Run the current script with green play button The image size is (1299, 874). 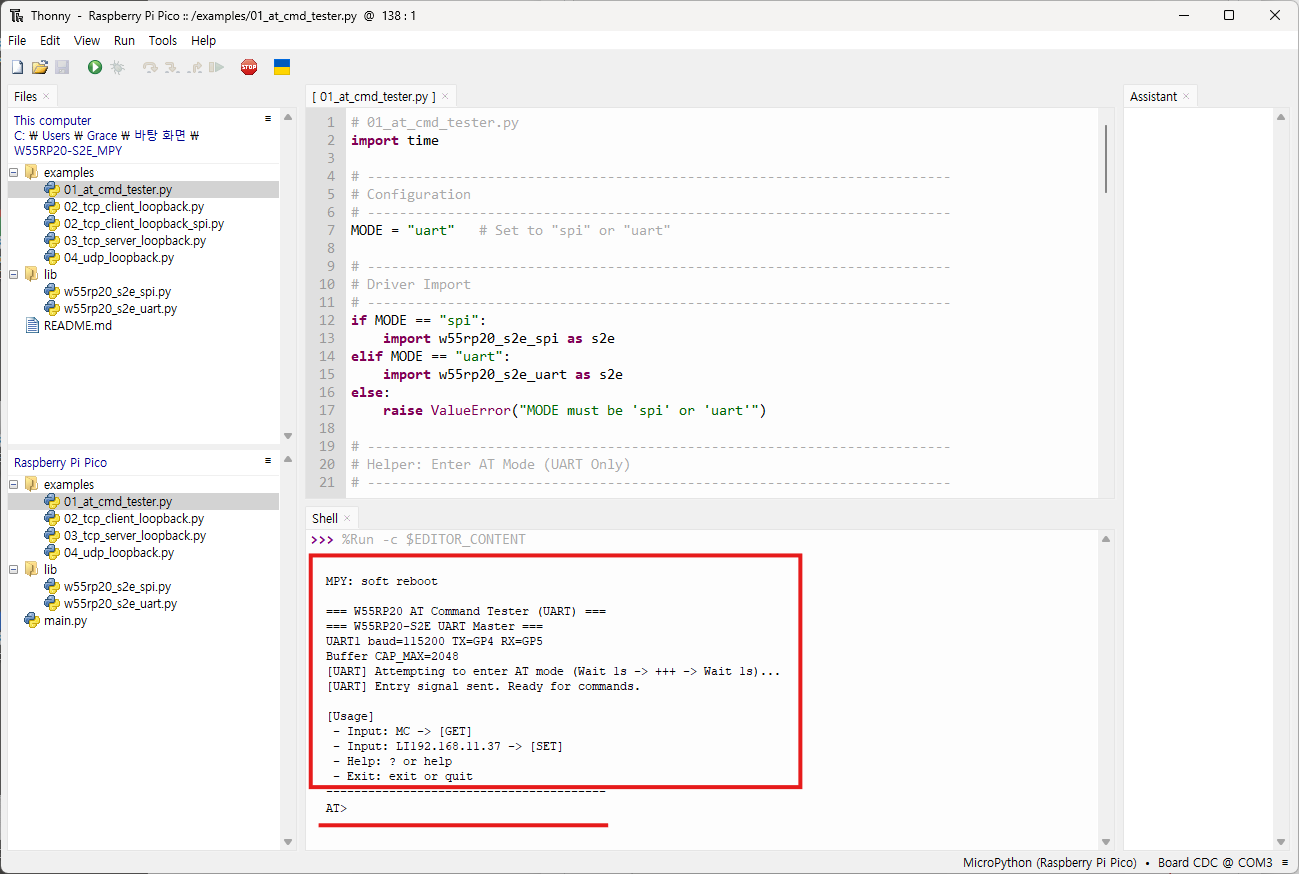(x=95, y=67)
